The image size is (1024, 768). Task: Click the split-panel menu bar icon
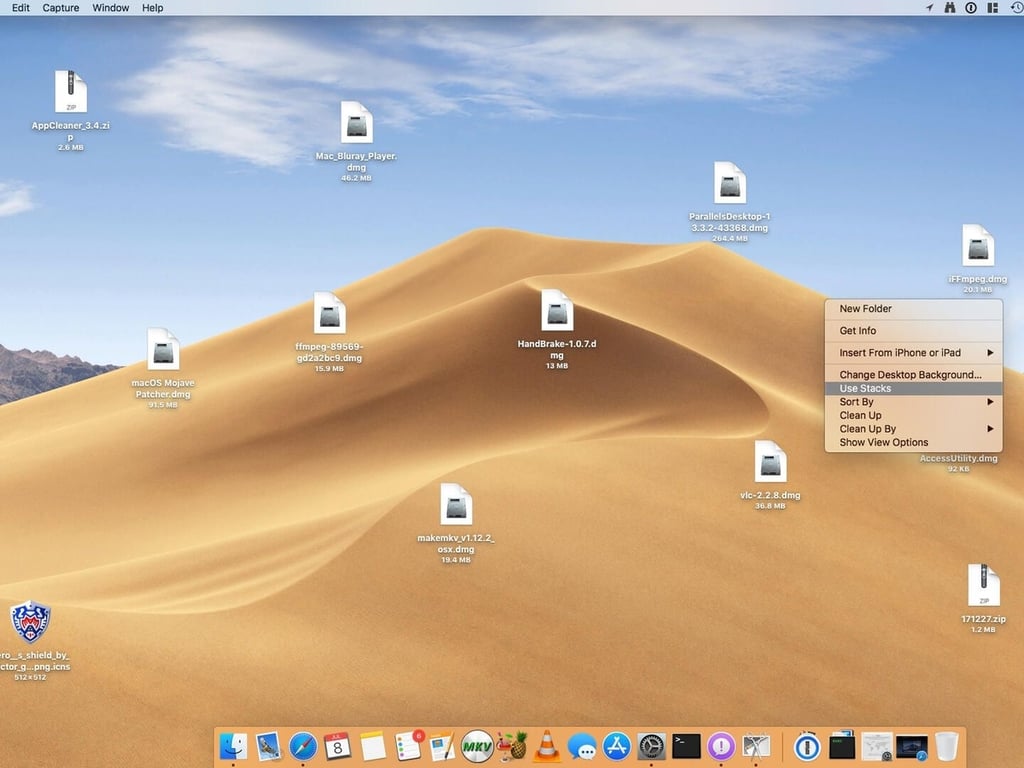tap(993, 8)
